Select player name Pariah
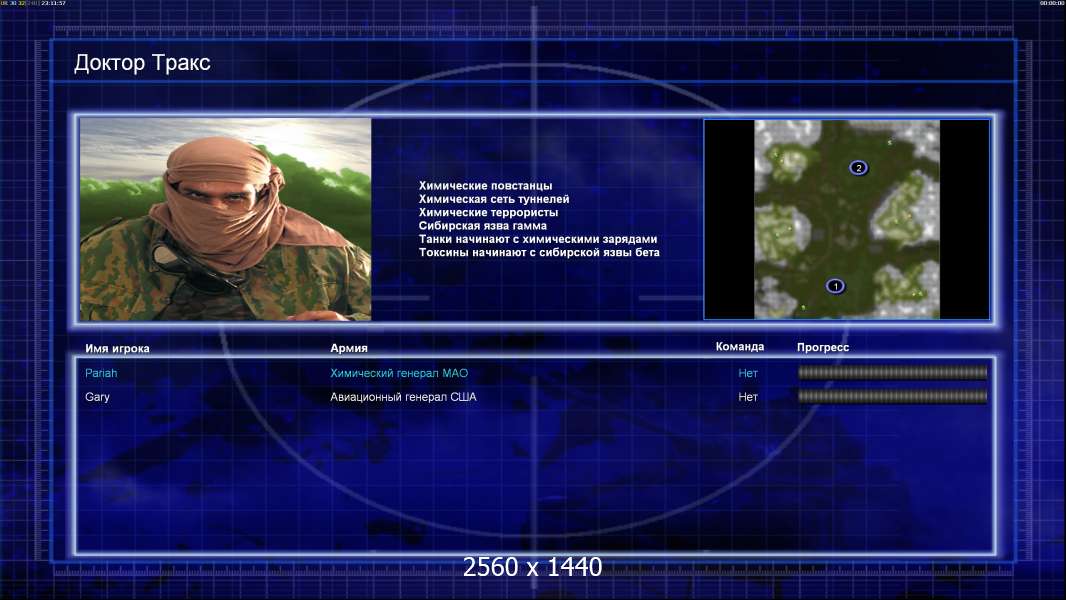 coord(101,373)
